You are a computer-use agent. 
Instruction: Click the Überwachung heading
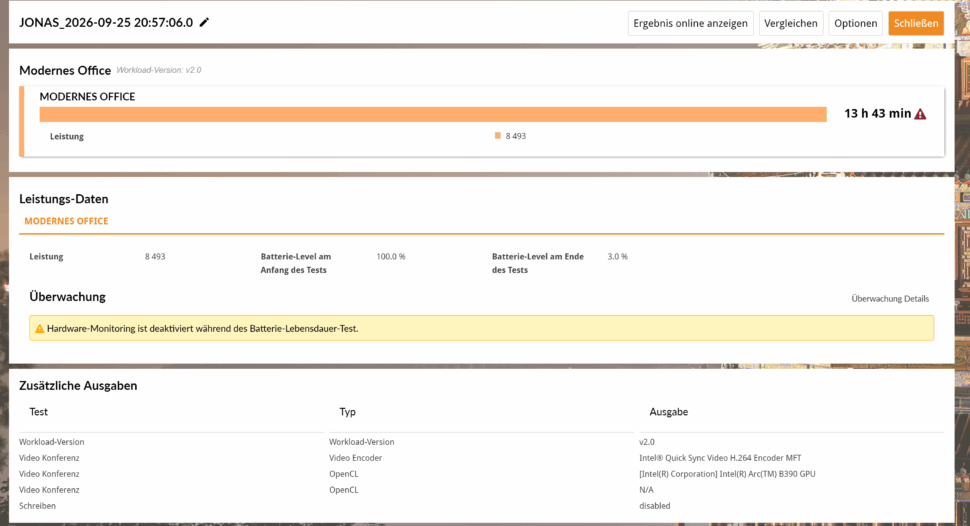point(67,297)
